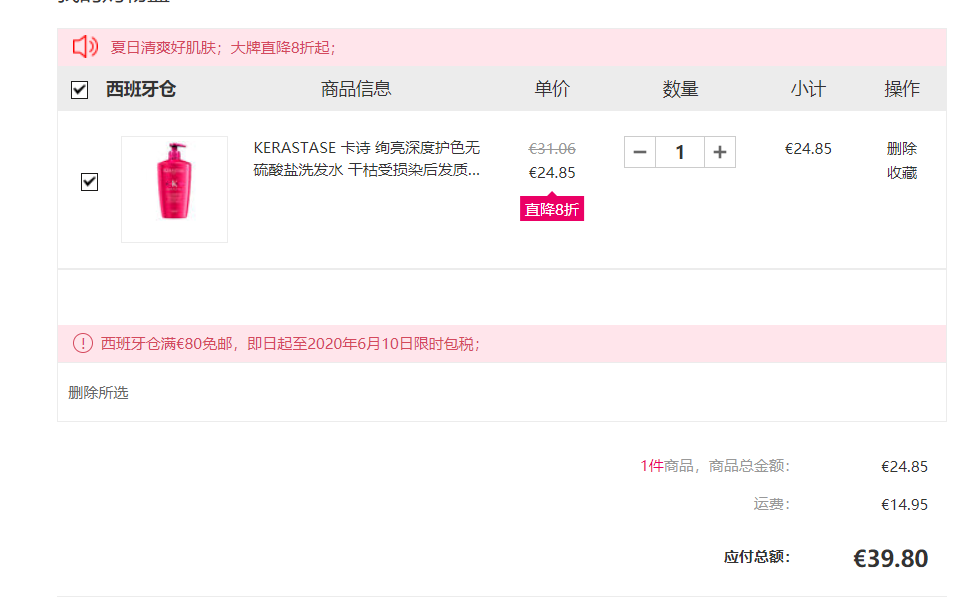Click the 夏日清爽好肌肤 promotion banner text
Image resolution: width=962 pixels, height=600 pixels.
(x=223, y=47)
